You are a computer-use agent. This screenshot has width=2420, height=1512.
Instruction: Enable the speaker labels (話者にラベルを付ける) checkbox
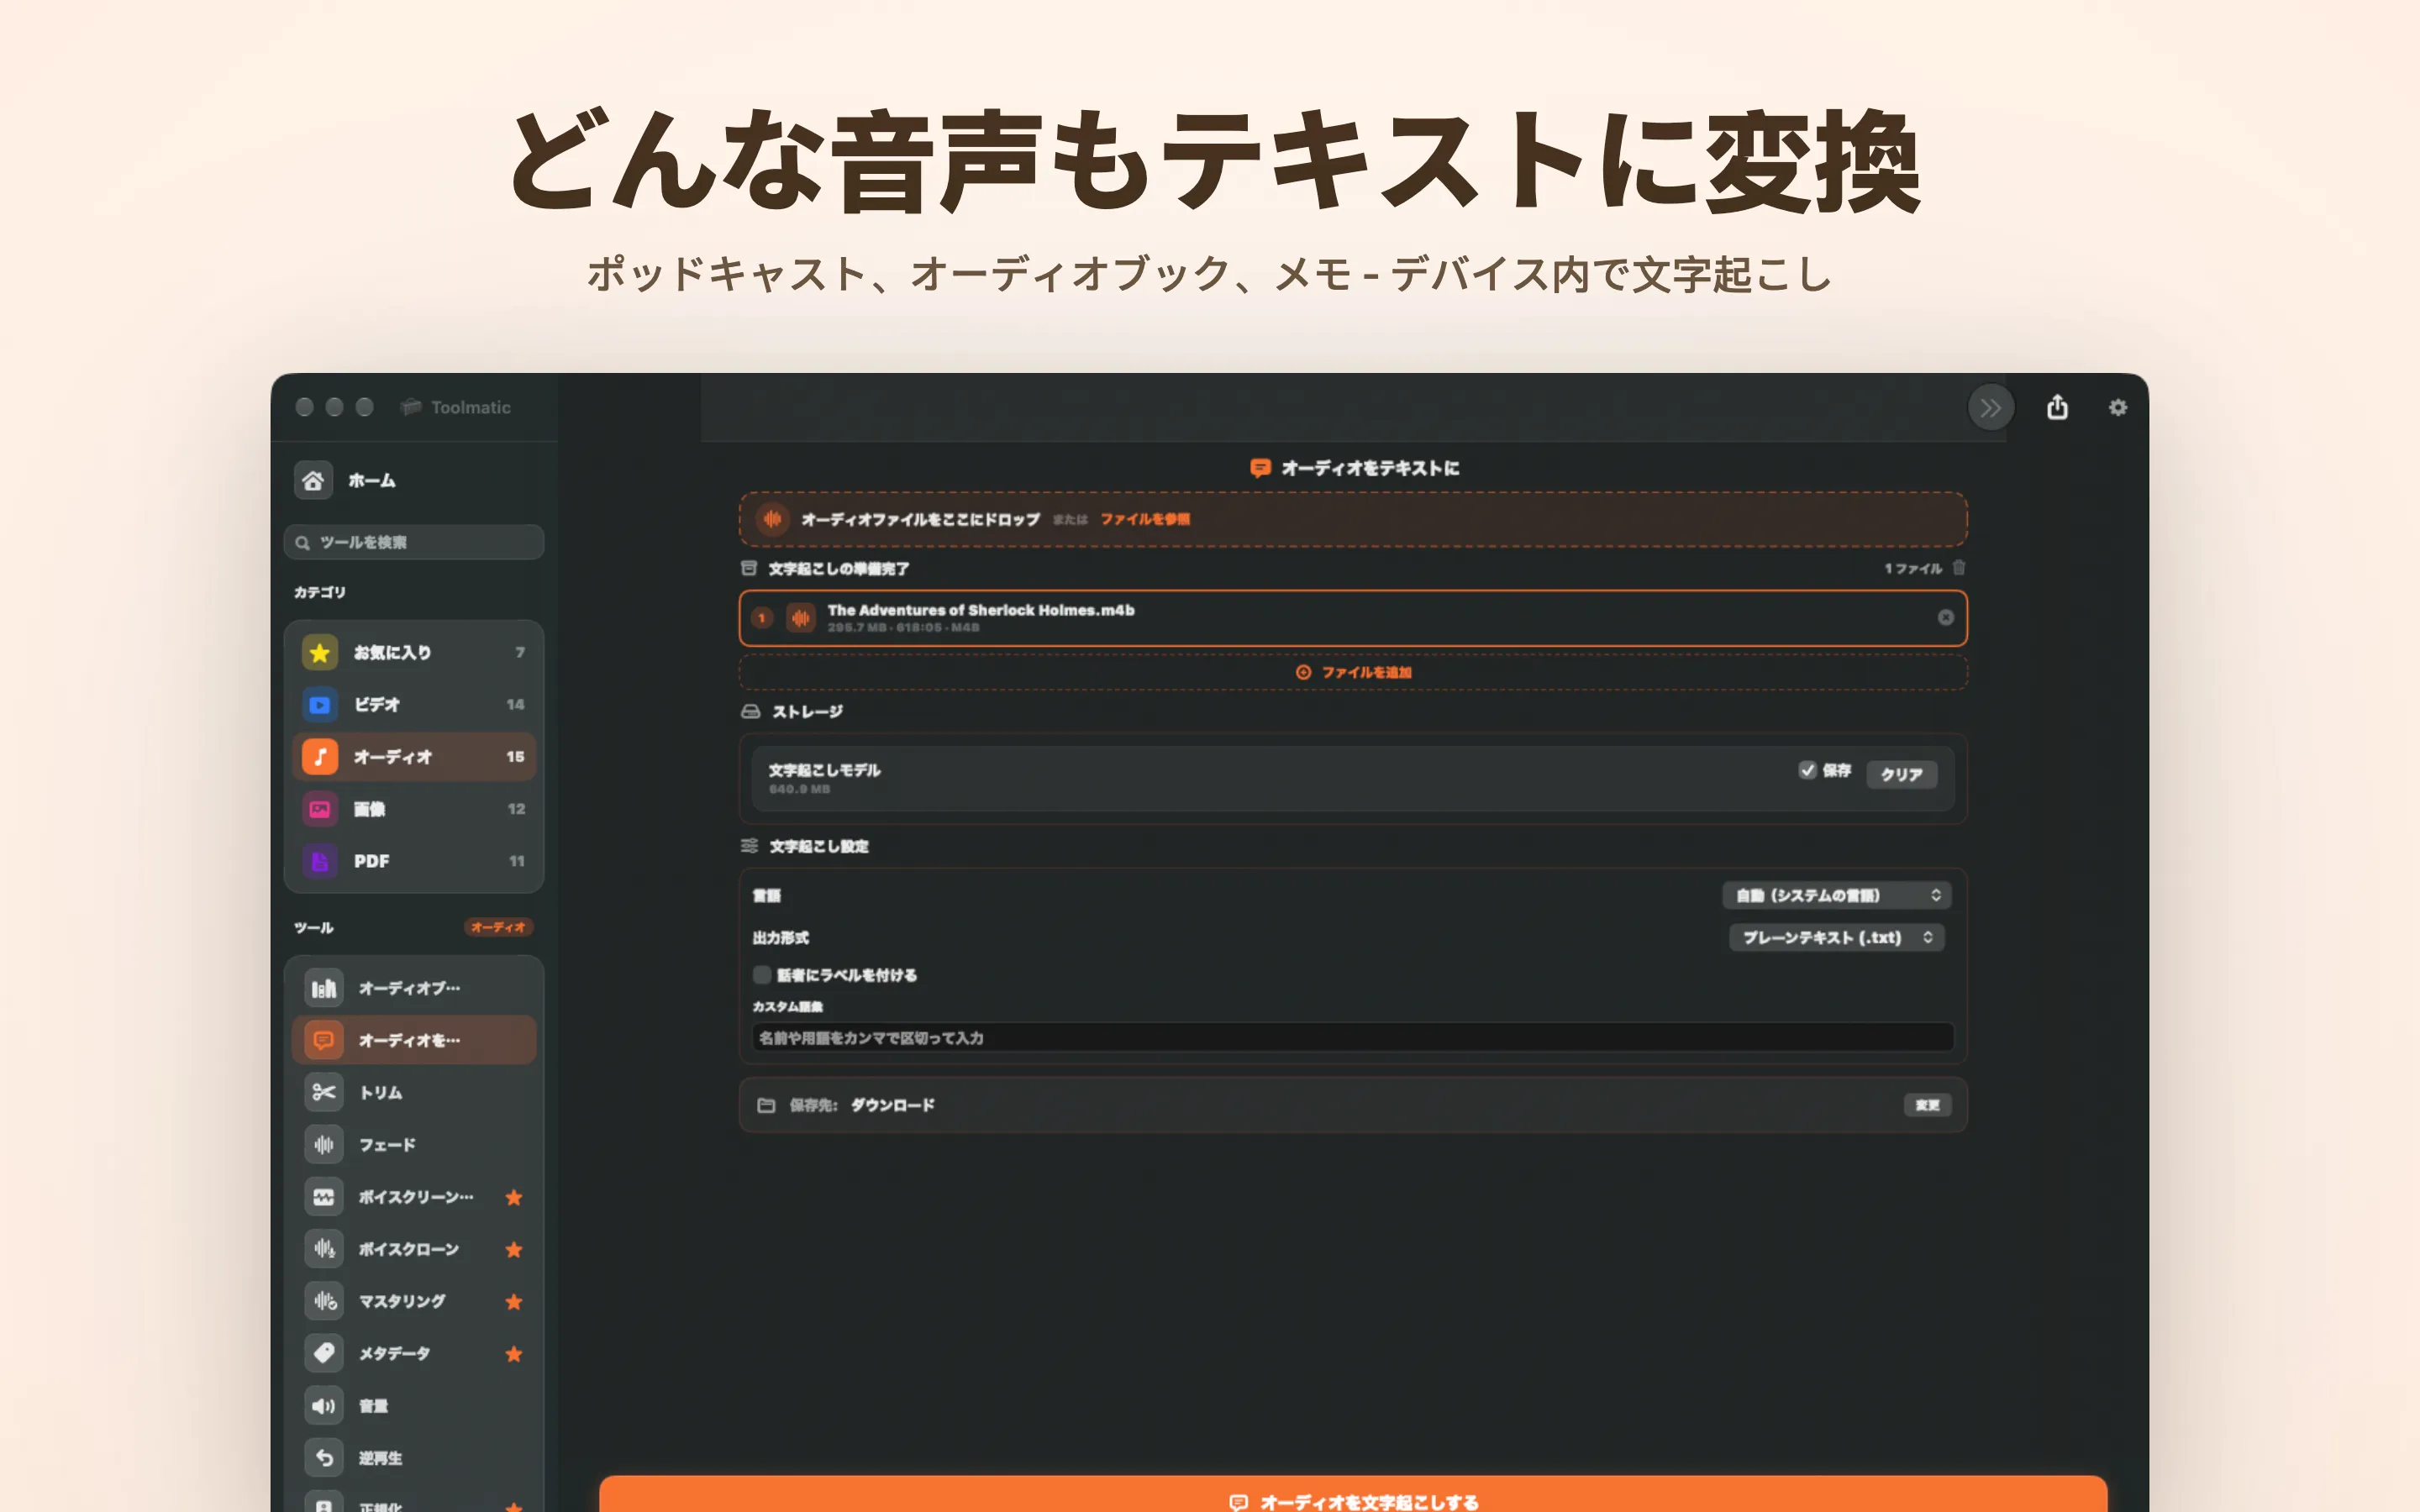pyautogui.click(x=762, y=974)
